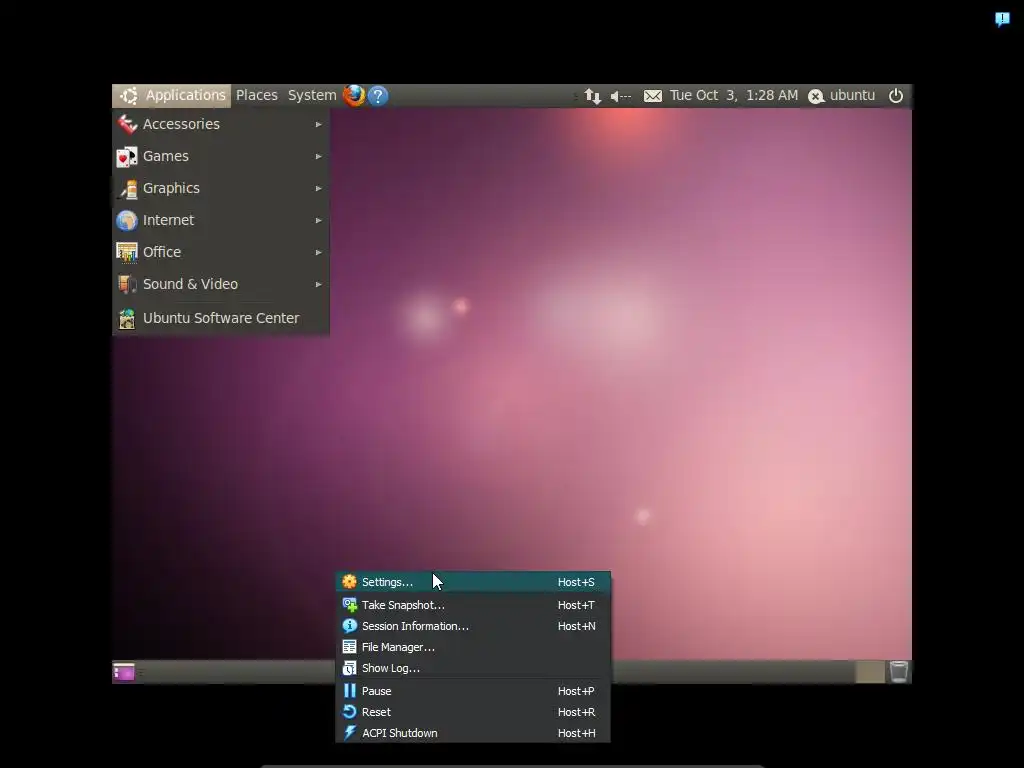The width and height of the screenshot is (1024, 768).
Task: Click the Show Desktop icon in bottom panel
Action: tap(123, 671)
